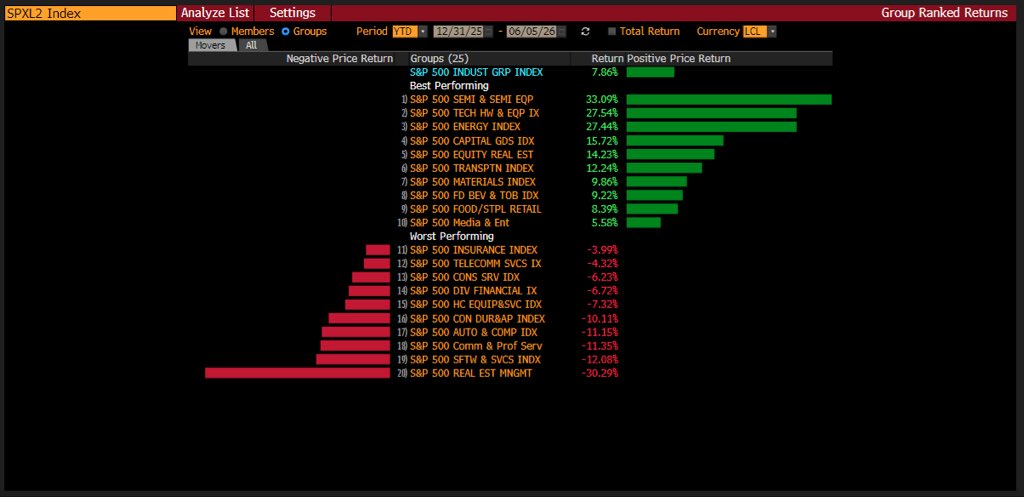Select S&P 500 SFTW & SVCS INDX row
The height and width of the screenshot is (497, 1024).
pos(475,360)
